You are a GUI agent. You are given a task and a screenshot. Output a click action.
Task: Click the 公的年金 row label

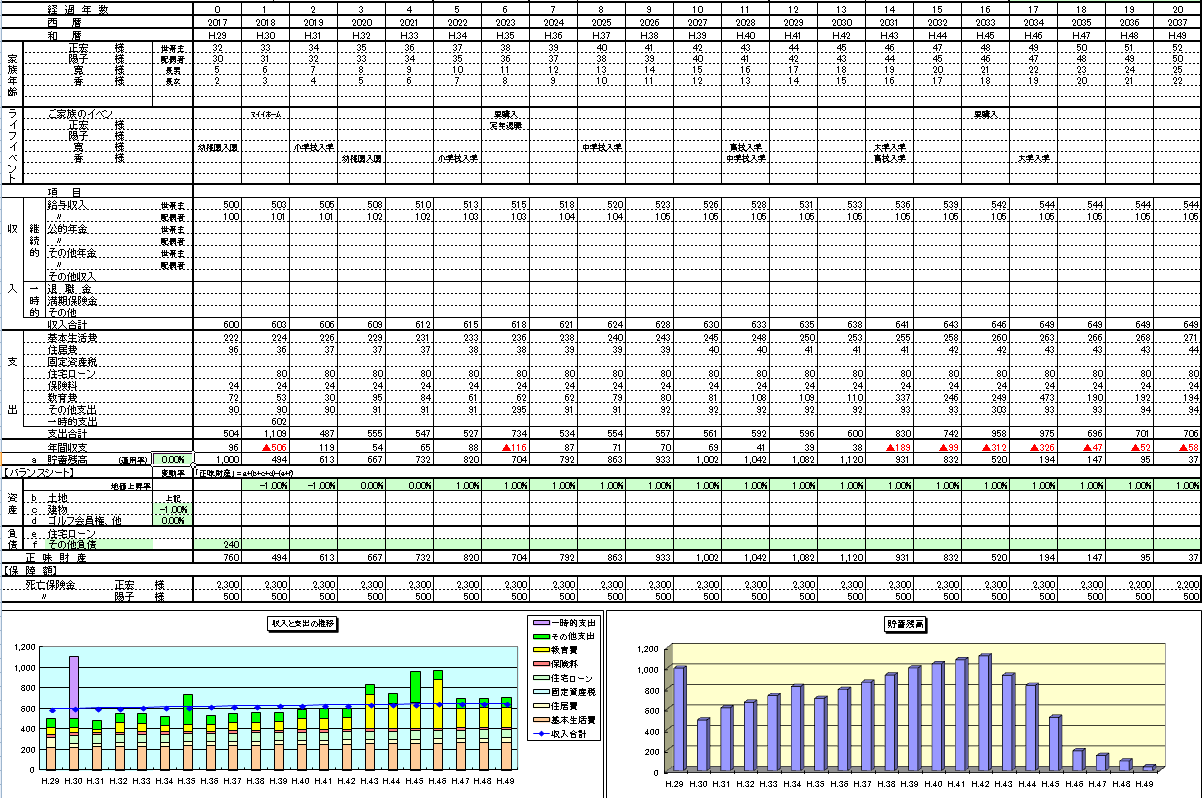70,229
